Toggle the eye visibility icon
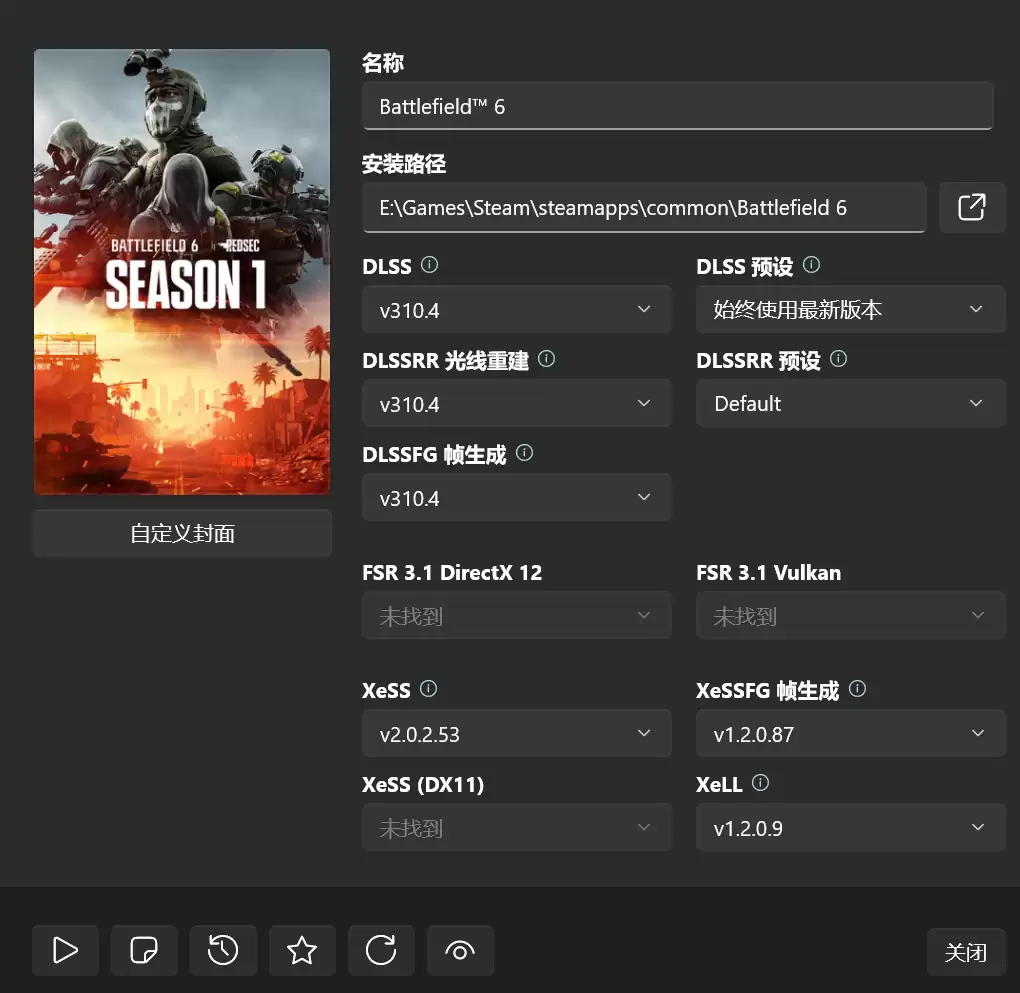Image resolution: width=1020 pixels, height=993 pixels. (x=460, y=950)
